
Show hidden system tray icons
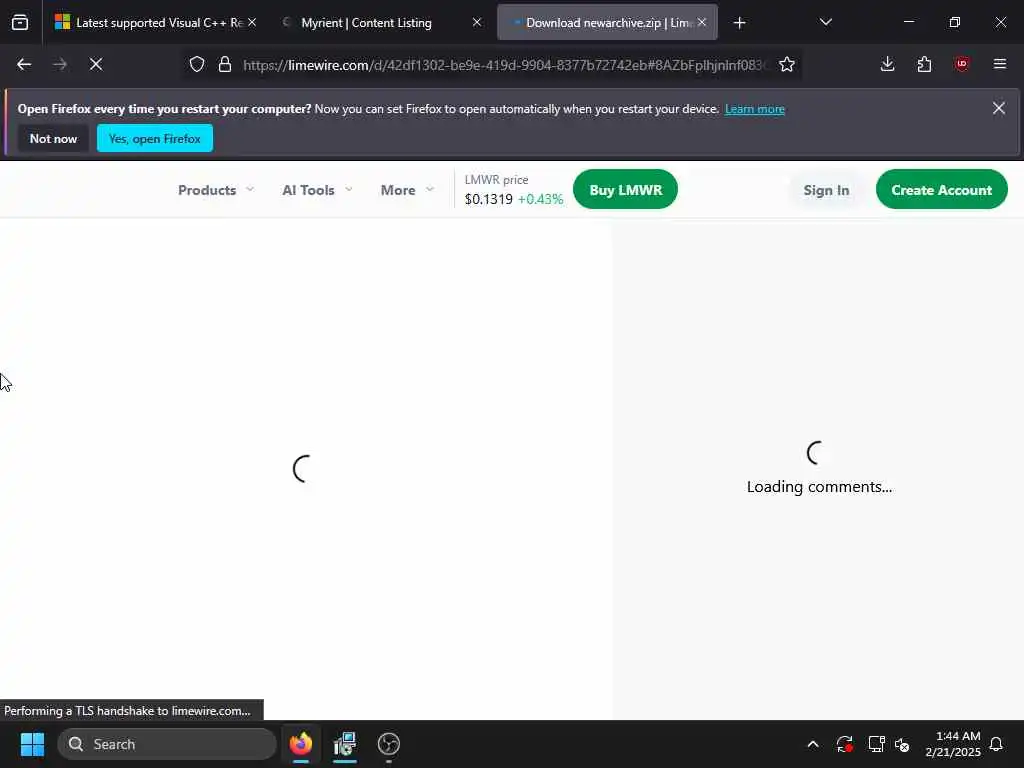coord(813,744)
